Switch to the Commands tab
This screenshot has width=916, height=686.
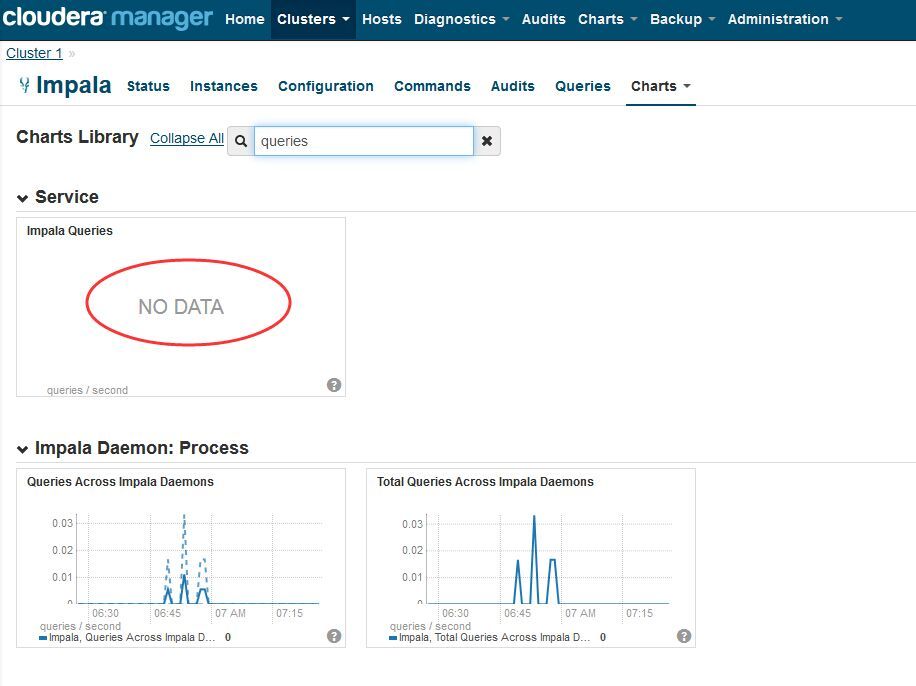(432, 86)
